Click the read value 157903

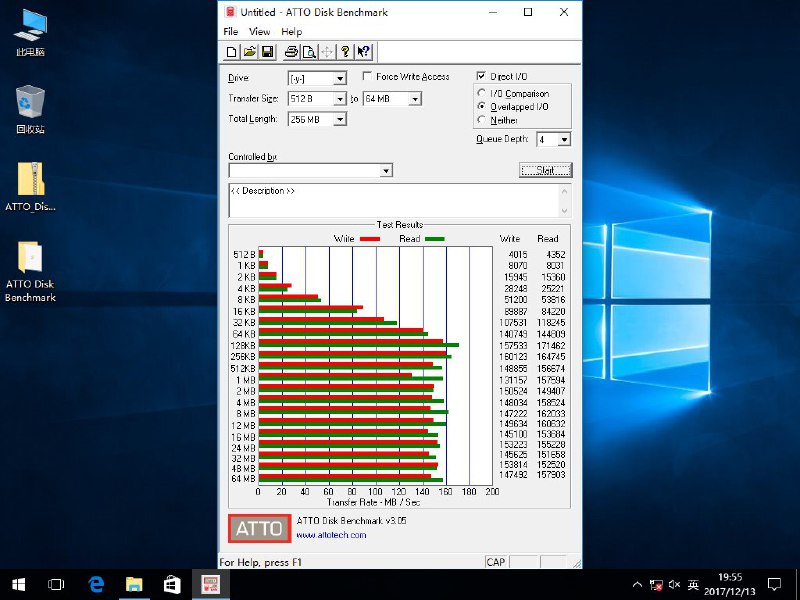tap(551, 474)
